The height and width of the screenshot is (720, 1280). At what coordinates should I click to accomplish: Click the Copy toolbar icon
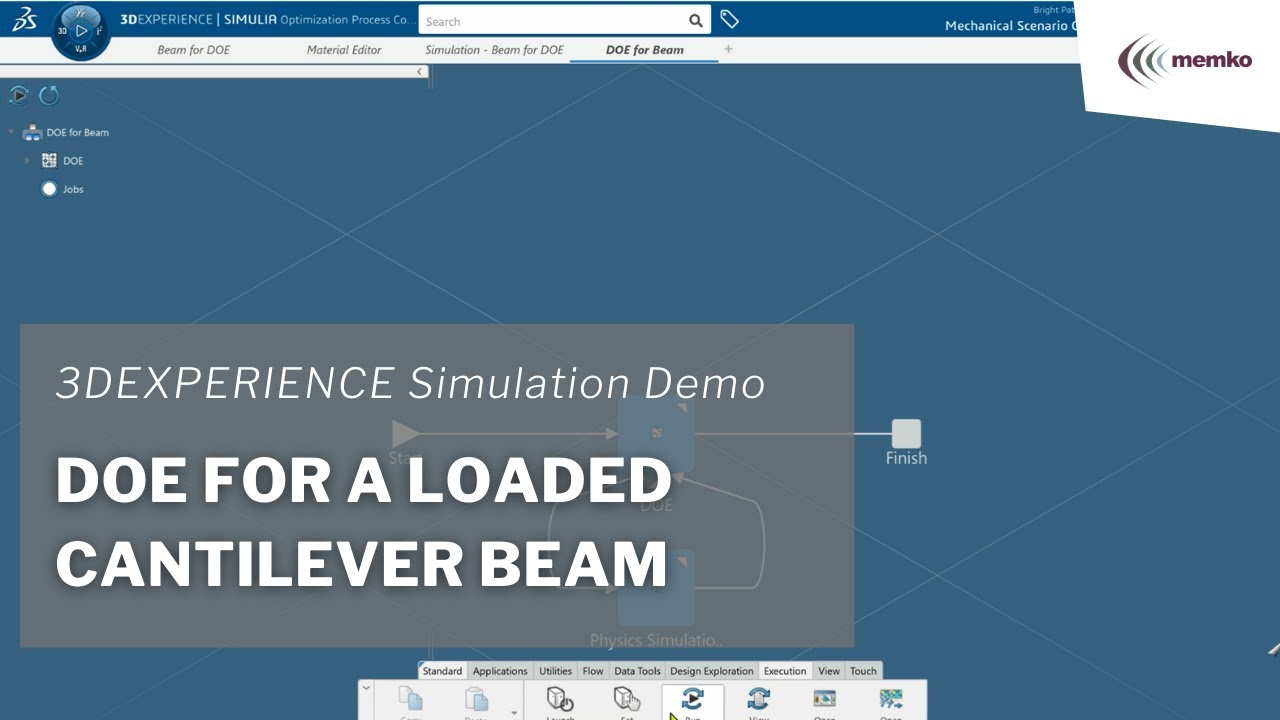[x=410, y=700]
